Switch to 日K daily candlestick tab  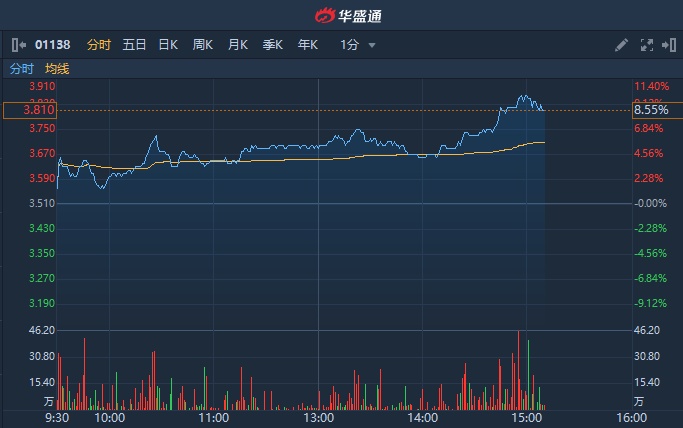click(168, 45)
